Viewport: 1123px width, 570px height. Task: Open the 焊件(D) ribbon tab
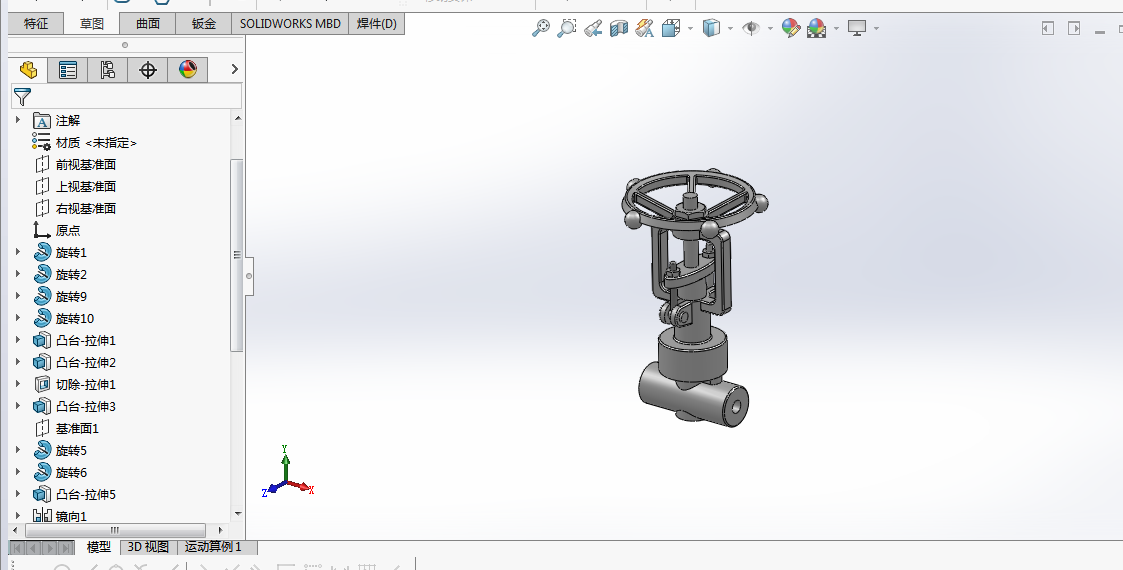click(x=377, y=24)
